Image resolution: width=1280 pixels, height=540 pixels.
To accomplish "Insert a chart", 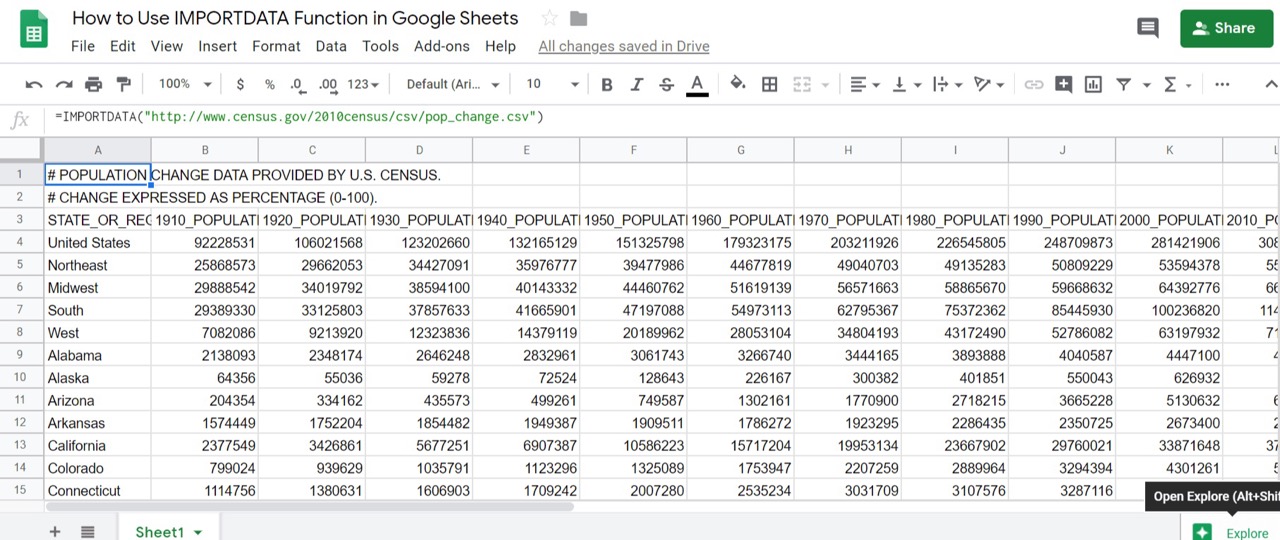I will click(x=1094, y=85).
